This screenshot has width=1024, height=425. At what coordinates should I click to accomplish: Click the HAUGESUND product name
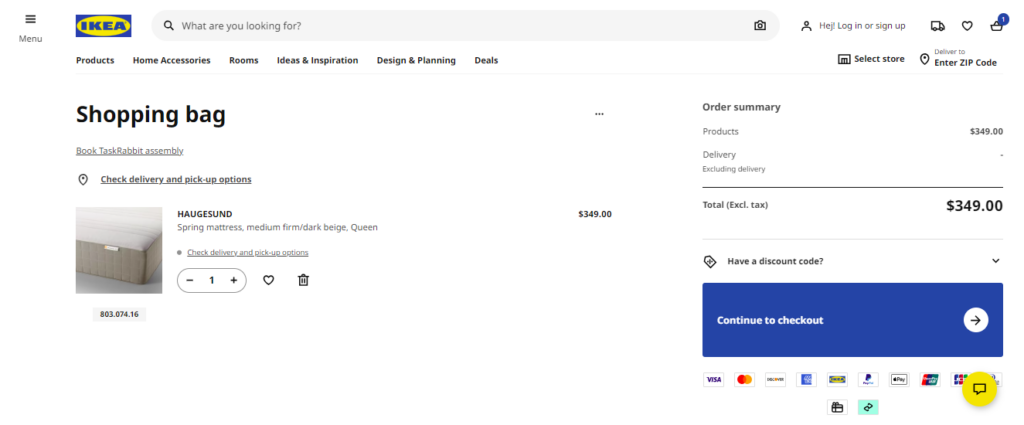(204, 214)
